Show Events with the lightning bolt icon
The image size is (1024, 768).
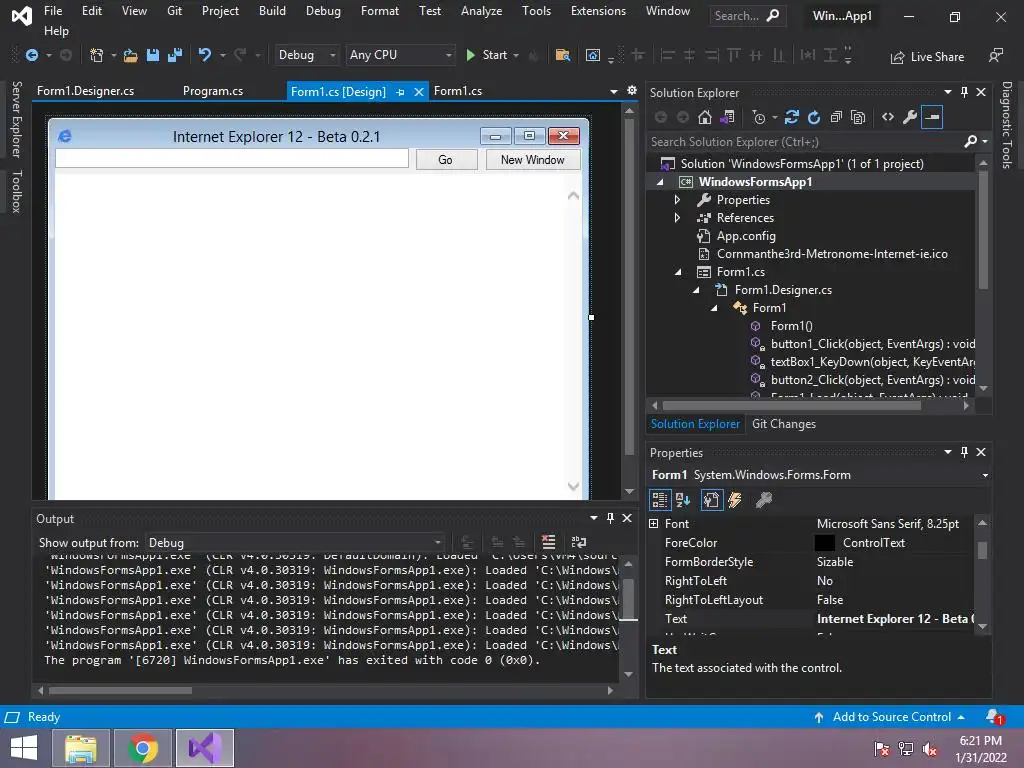pos(735,500)
